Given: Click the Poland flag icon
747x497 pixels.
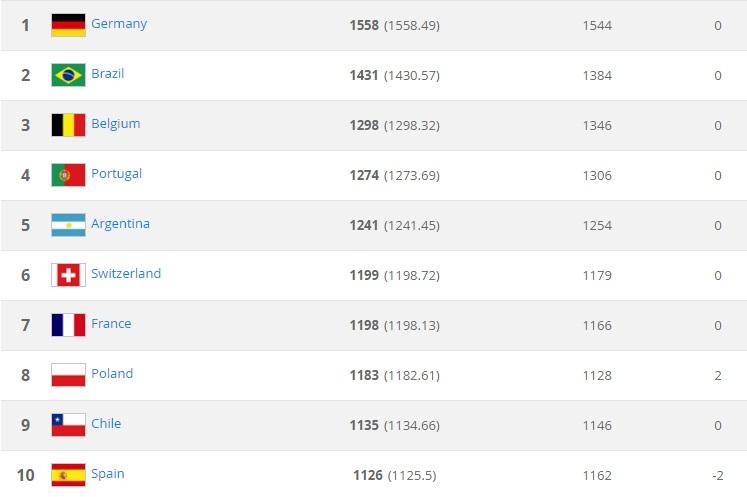Looking at the screenshot, I should click(68, 375).
